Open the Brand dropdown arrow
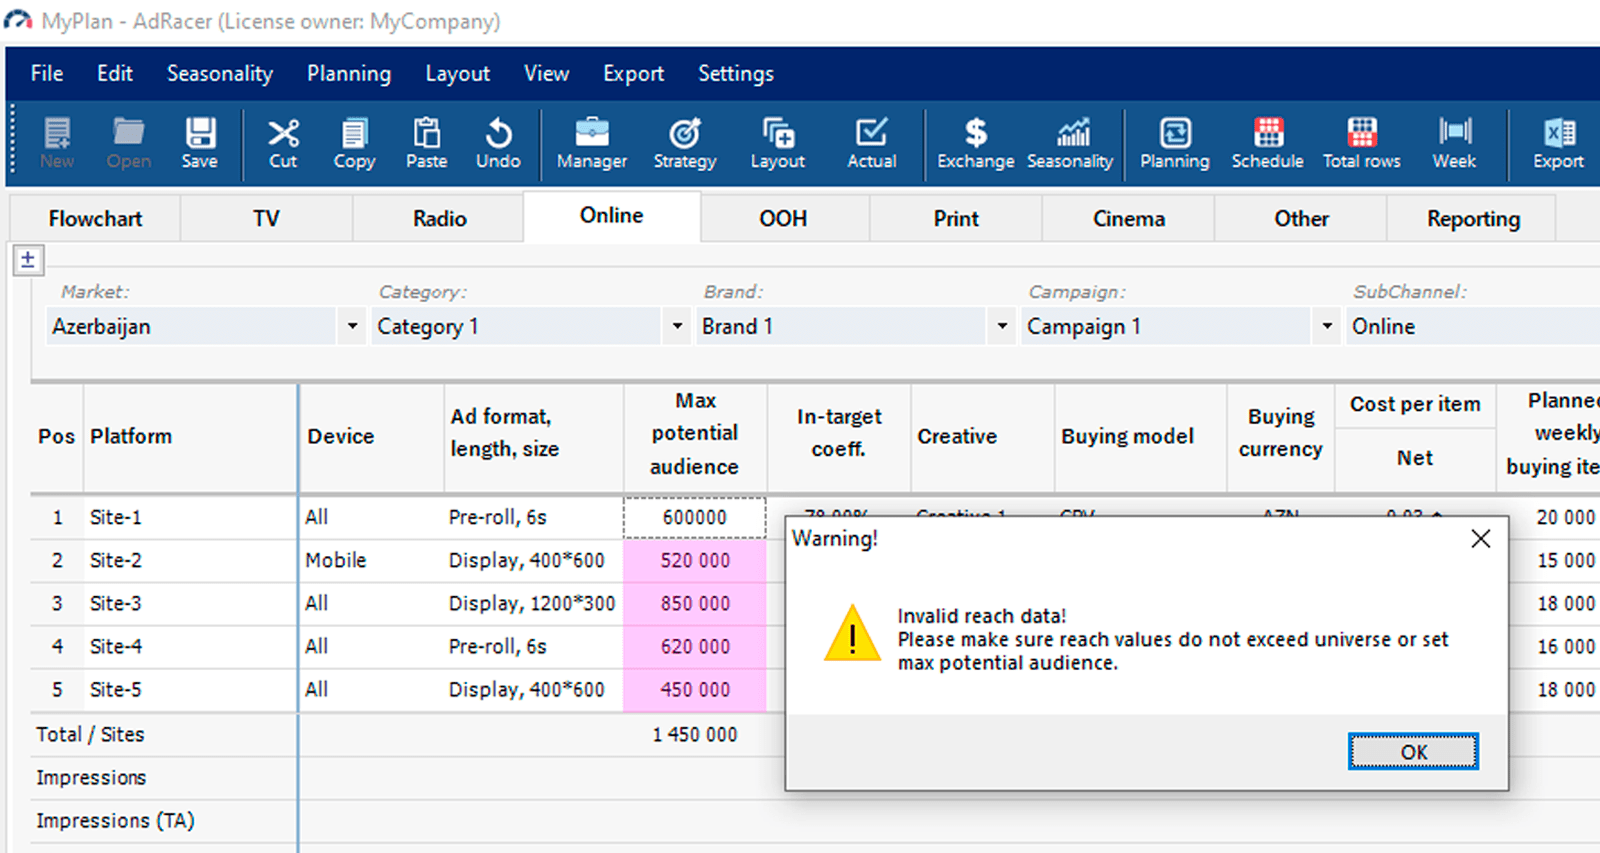The image size is (1600, 853). click(1002, 326)
